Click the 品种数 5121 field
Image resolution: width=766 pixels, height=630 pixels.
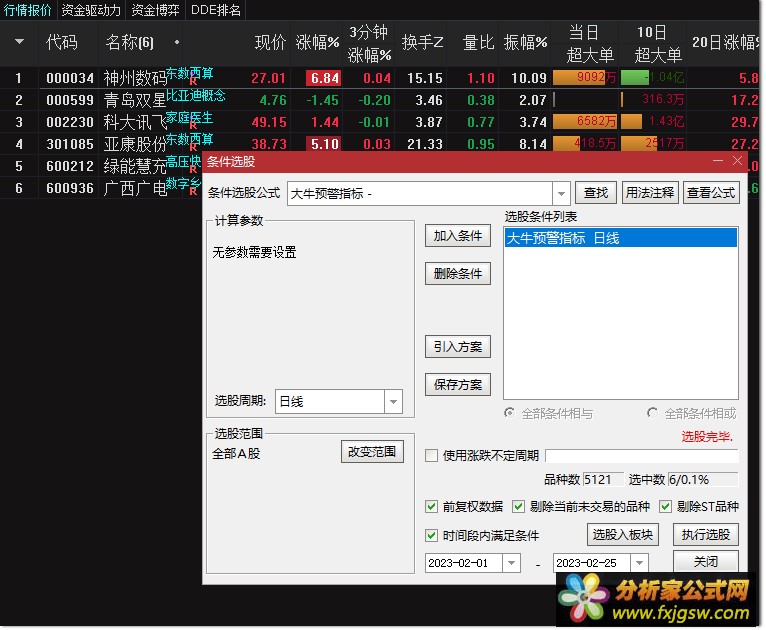(x=603, y=480)
